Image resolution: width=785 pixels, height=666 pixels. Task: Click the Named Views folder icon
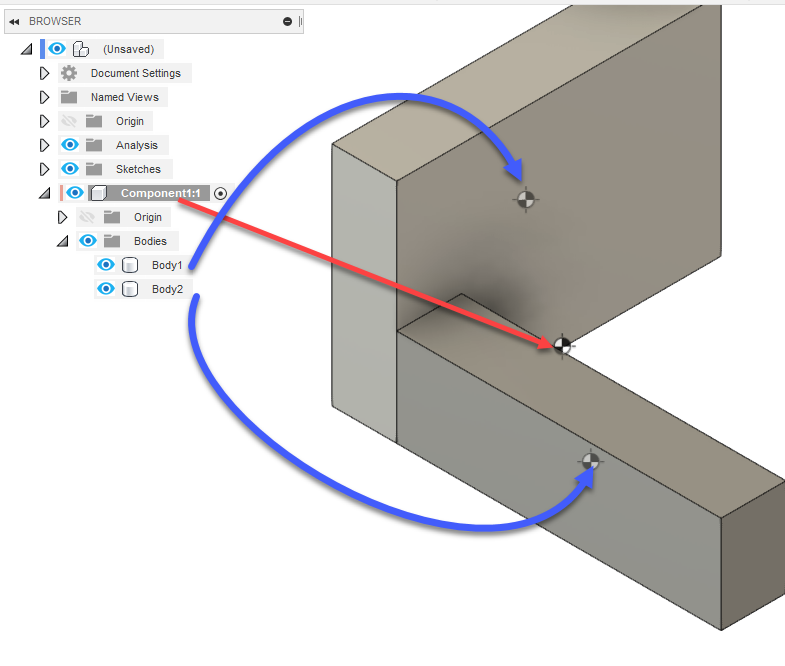point(69,97)
